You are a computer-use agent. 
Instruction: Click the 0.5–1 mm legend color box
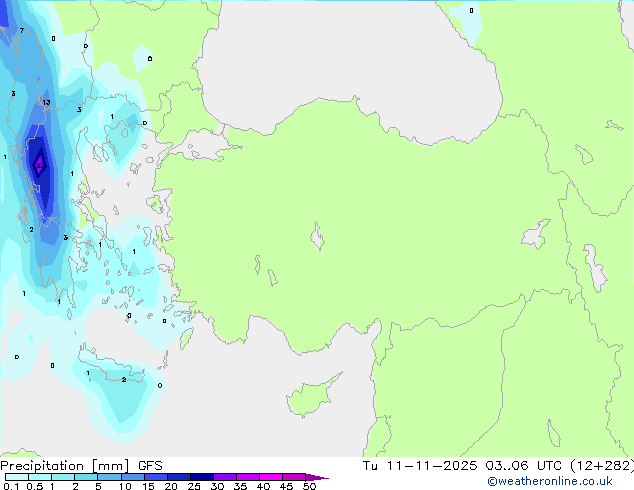pyautogui.click(x=40, y=477)
